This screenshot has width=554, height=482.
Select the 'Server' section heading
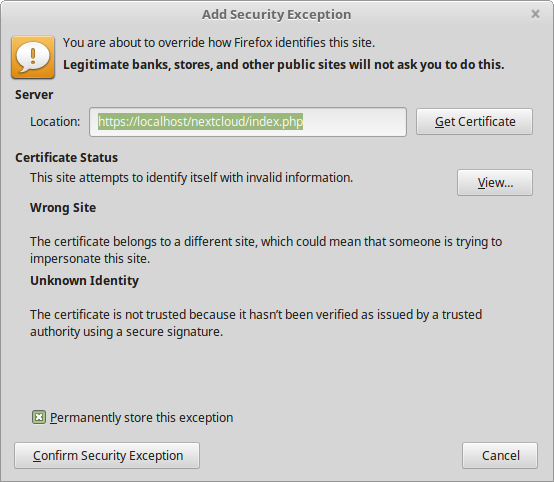coord(34,95)
